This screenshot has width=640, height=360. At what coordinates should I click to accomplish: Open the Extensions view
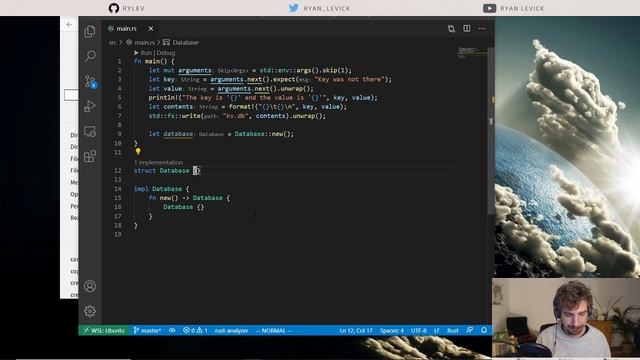coord(90,156)
